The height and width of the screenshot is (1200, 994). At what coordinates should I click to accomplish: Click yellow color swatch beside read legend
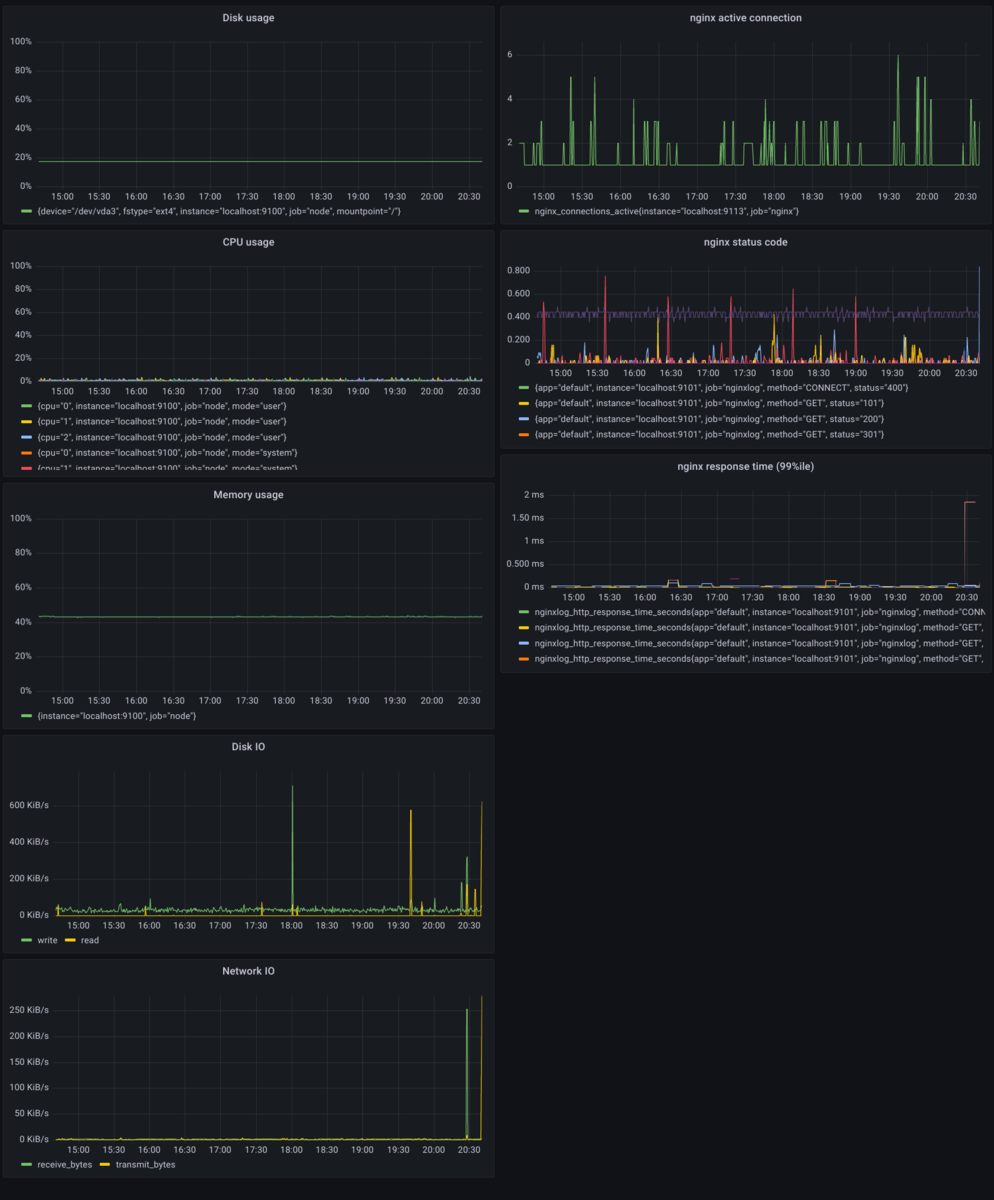tap(70, 940)
